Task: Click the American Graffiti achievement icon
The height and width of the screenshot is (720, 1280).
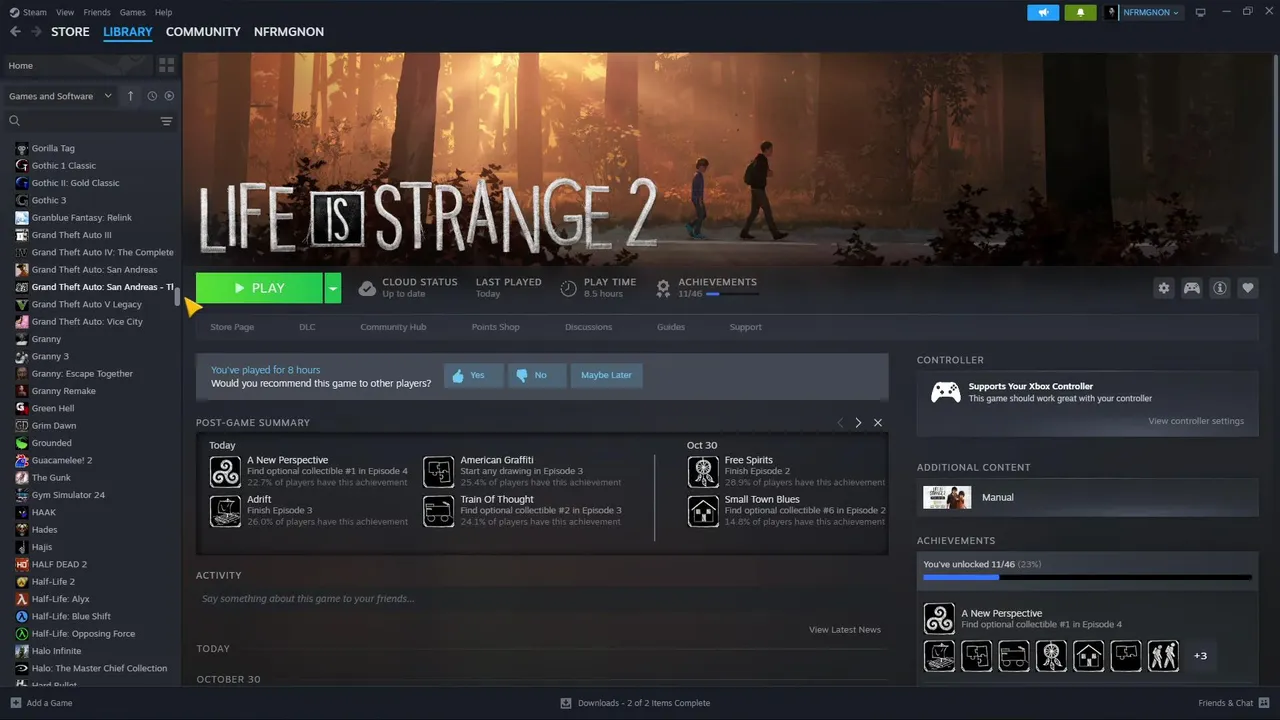Action: click(x=438, y=472)
